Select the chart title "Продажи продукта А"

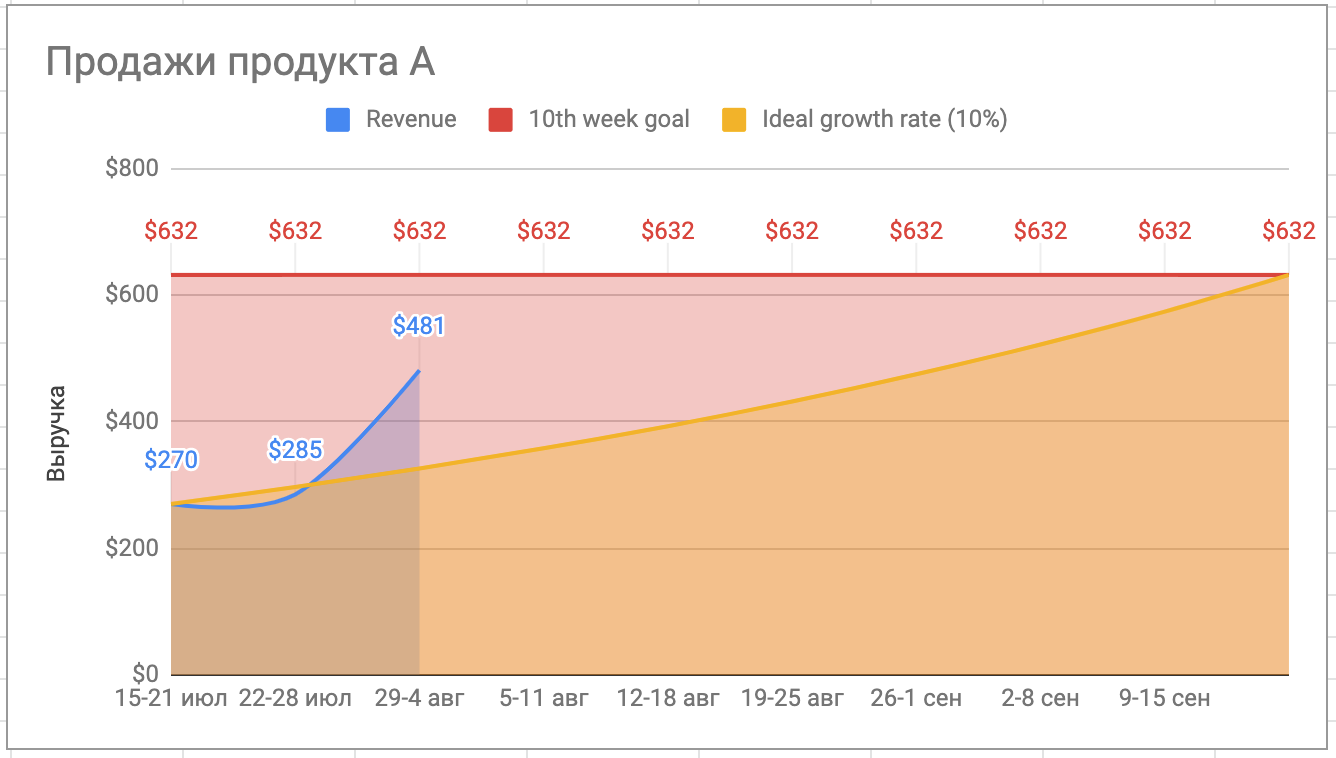(x=240, y=63)
